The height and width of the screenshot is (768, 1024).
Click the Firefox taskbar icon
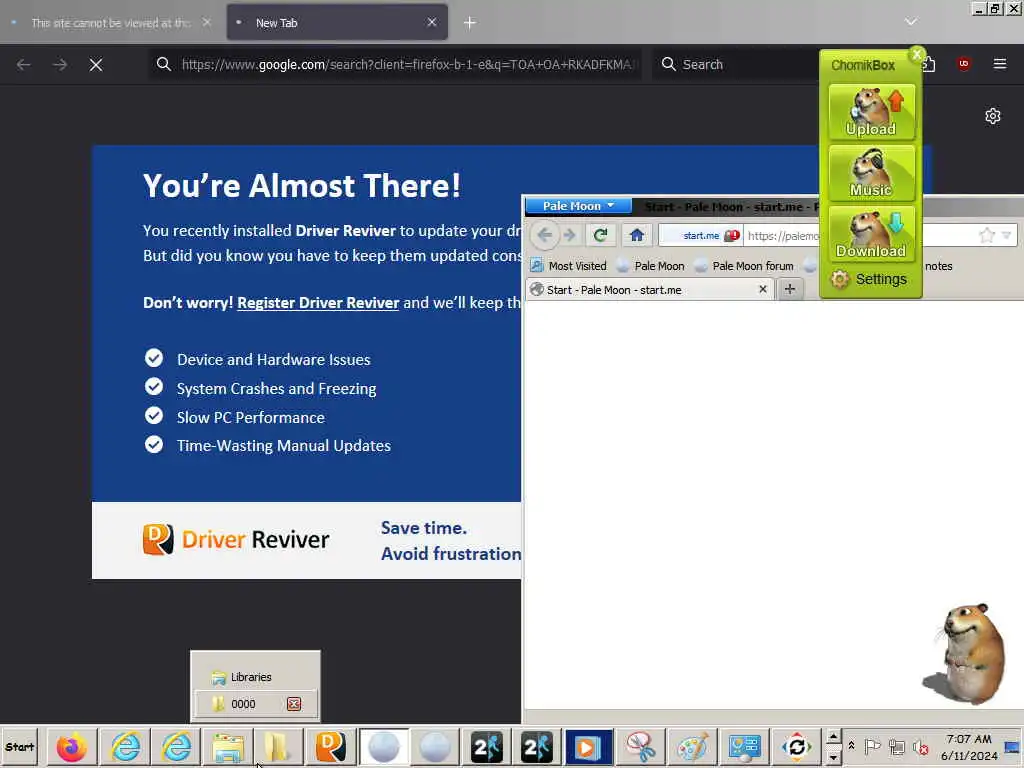tap(72, 747)
